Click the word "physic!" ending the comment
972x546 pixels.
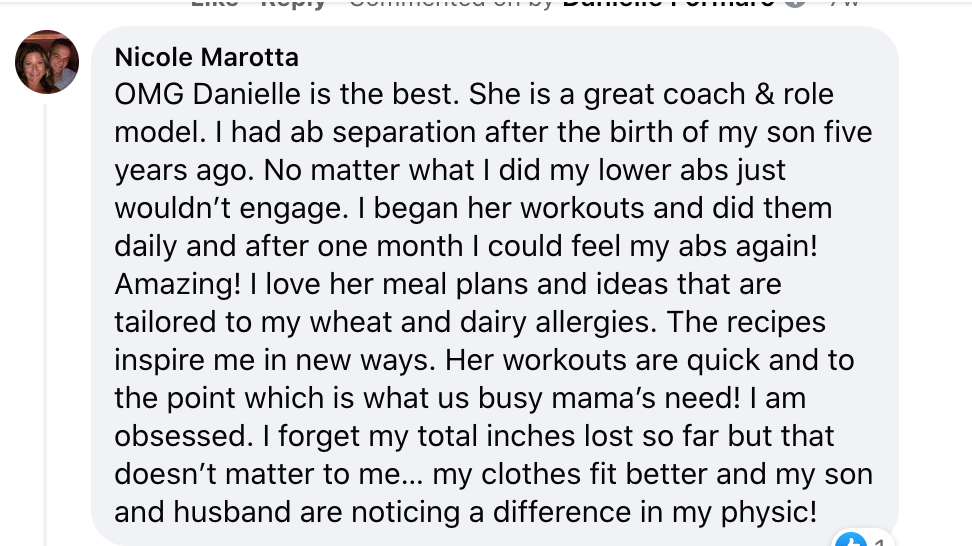769,513
